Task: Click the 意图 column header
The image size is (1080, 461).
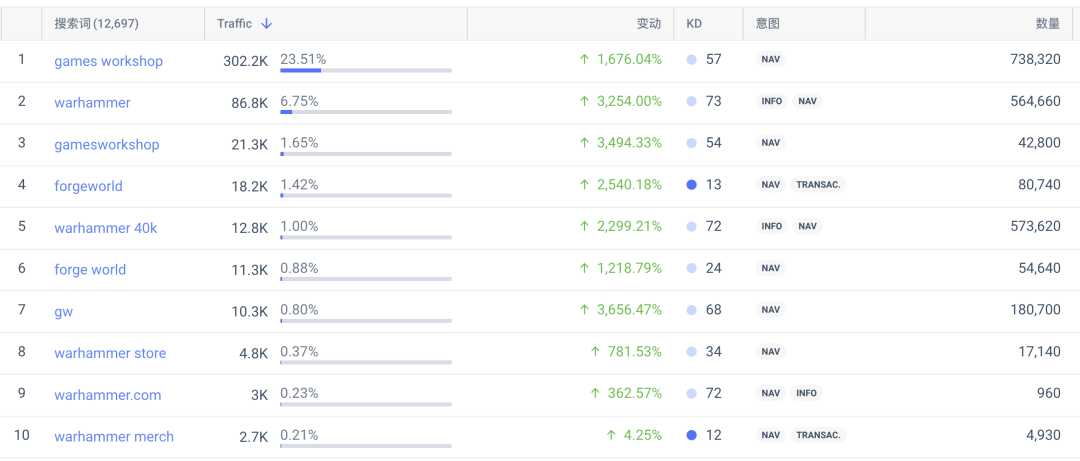Action: tap(767, 23)
